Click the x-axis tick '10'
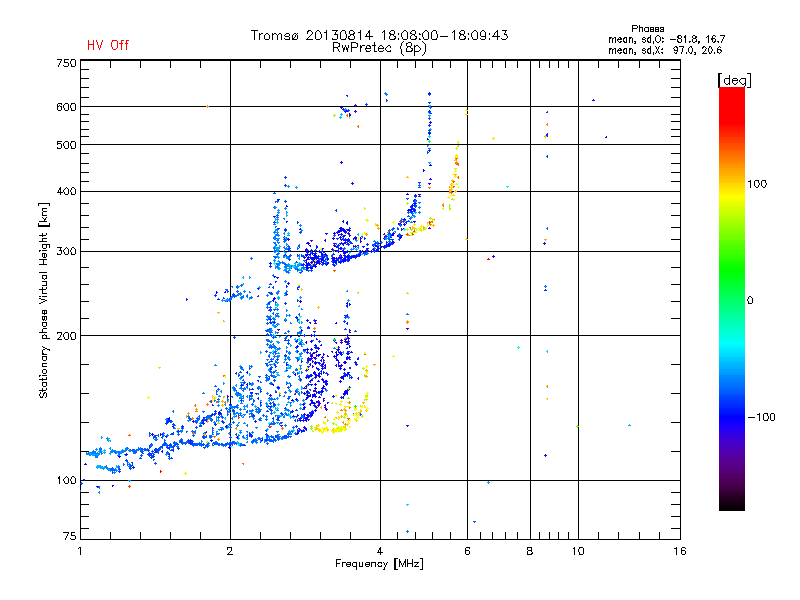800x600 pixels. click(x=578, y=551)
